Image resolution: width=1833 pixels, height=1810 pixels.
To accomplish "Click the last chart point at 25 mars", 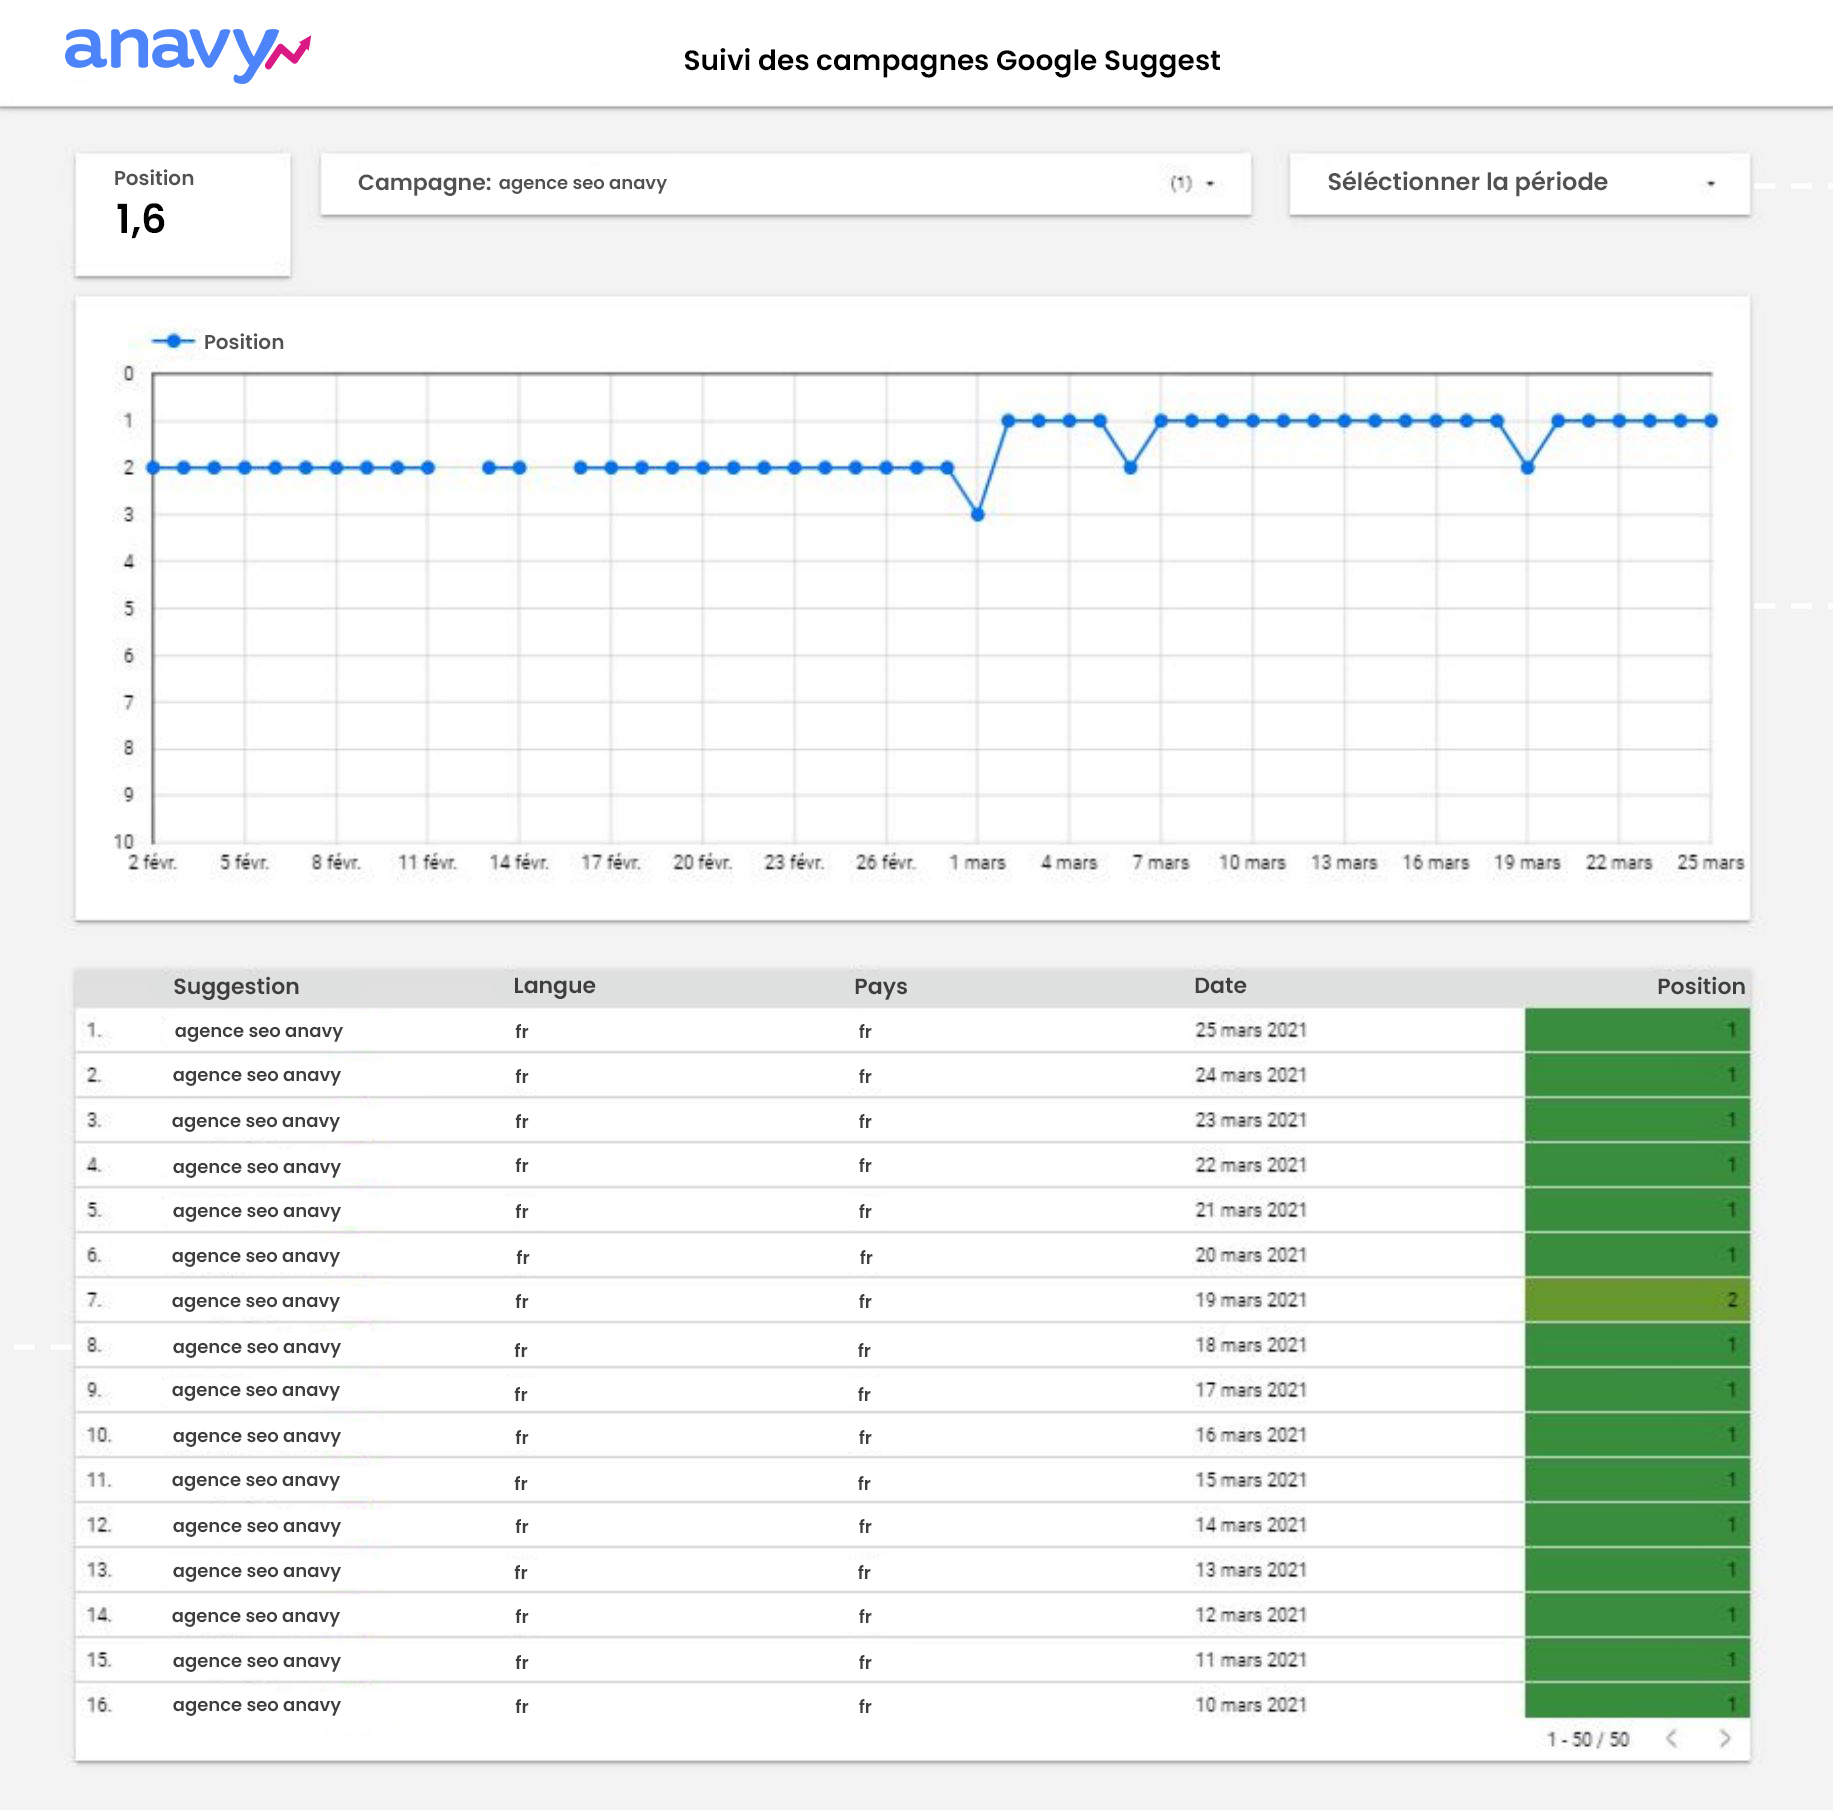I will (x=1711, y=421).
